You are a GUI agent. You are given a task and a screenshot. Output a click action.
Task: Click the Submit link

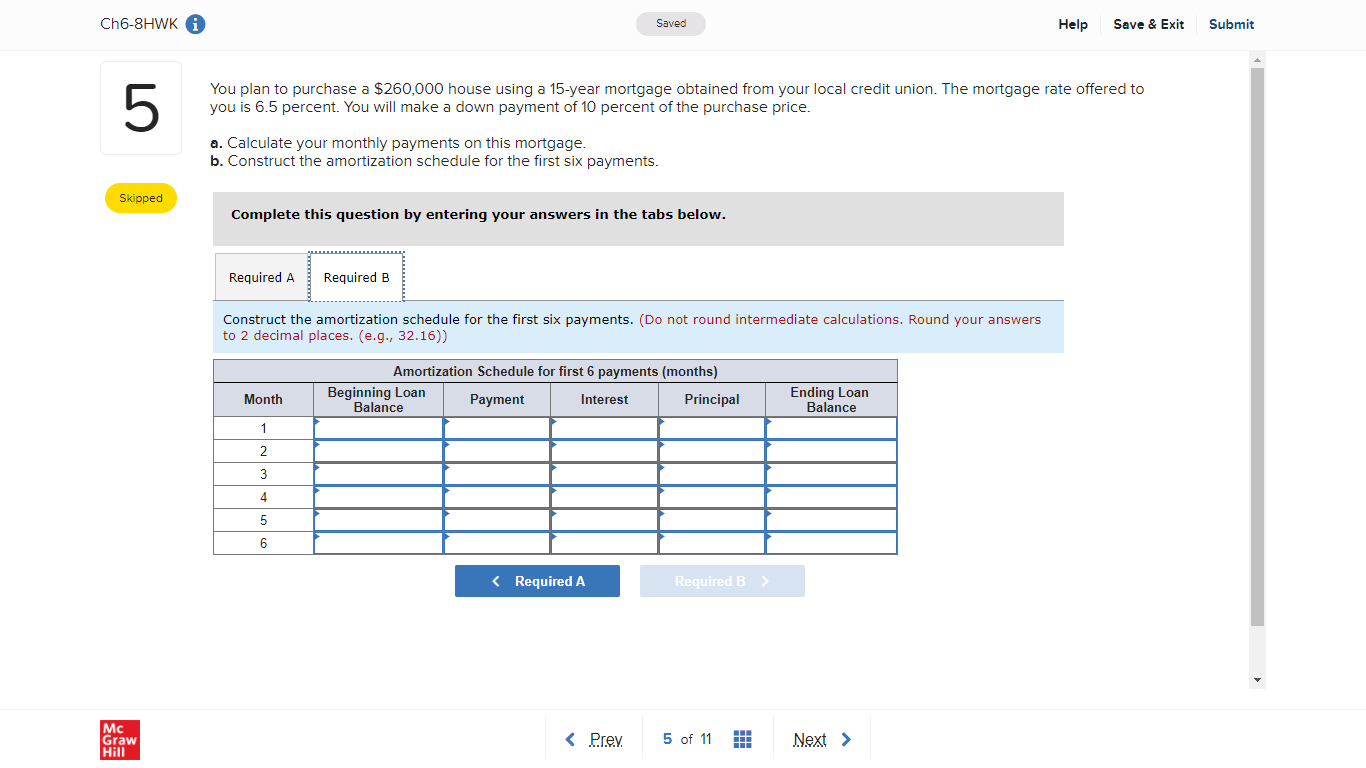[x=1231, y=24]
